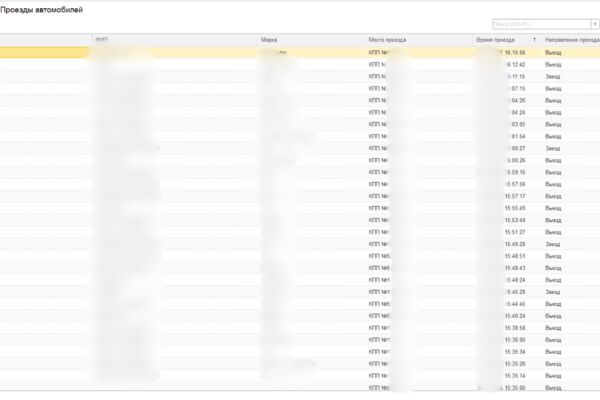Click Выезд in the 15:38:58 row

(x=553, y=328)
